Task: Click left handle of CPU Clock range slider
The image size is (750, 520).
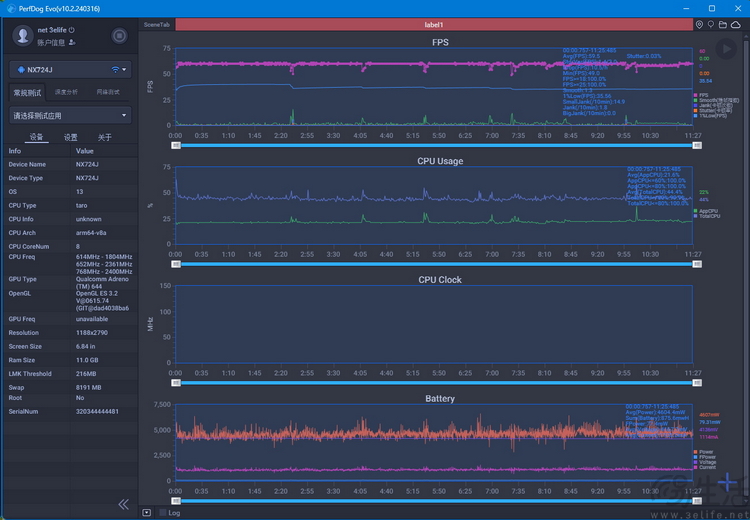Action: point(176,383)
